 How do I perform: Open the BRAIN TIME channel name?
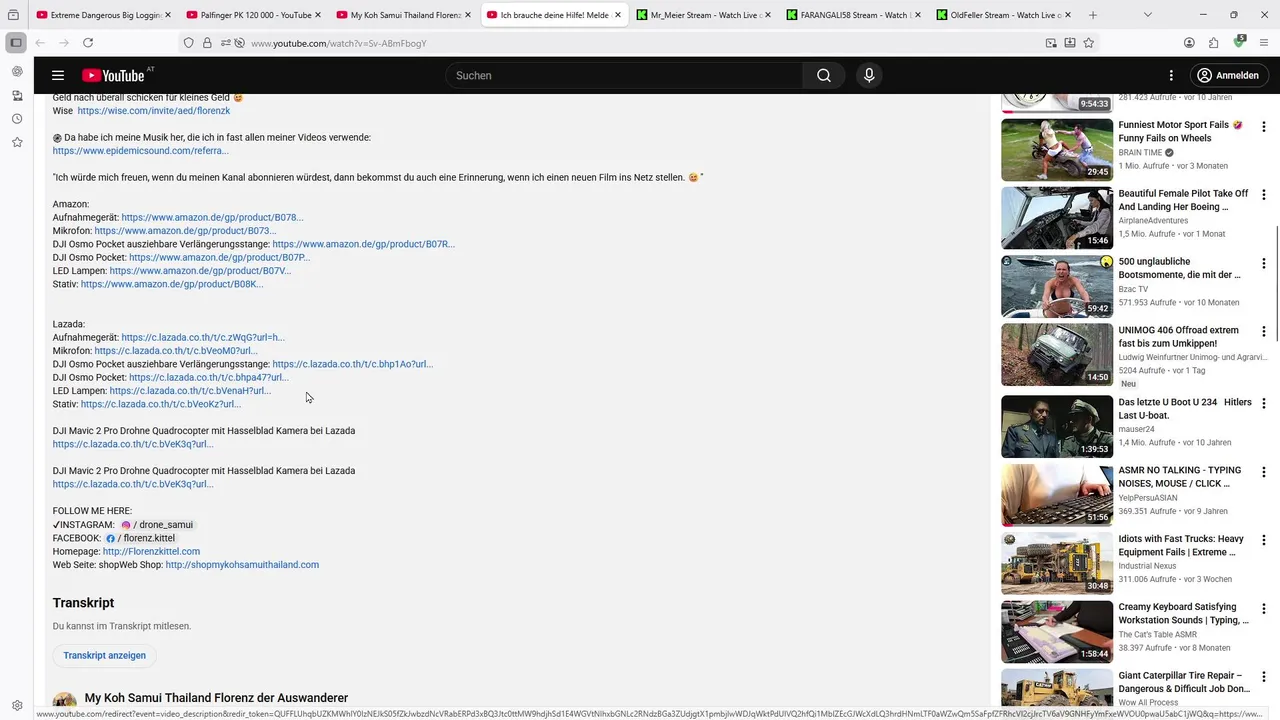pyautogui.click(x=1140, y=153)
